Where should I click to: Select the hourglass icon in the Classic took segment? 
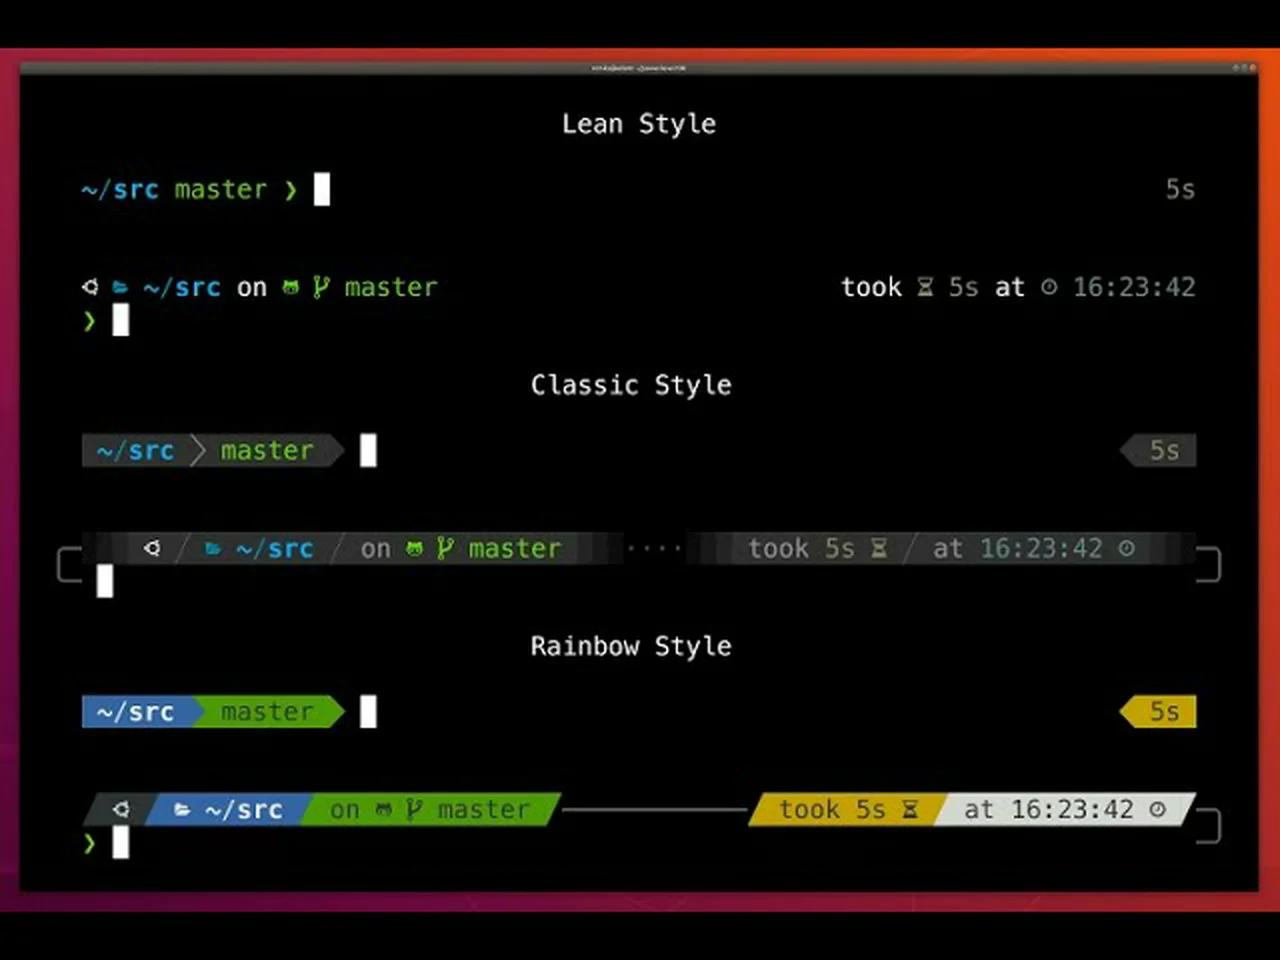(879, 548)
